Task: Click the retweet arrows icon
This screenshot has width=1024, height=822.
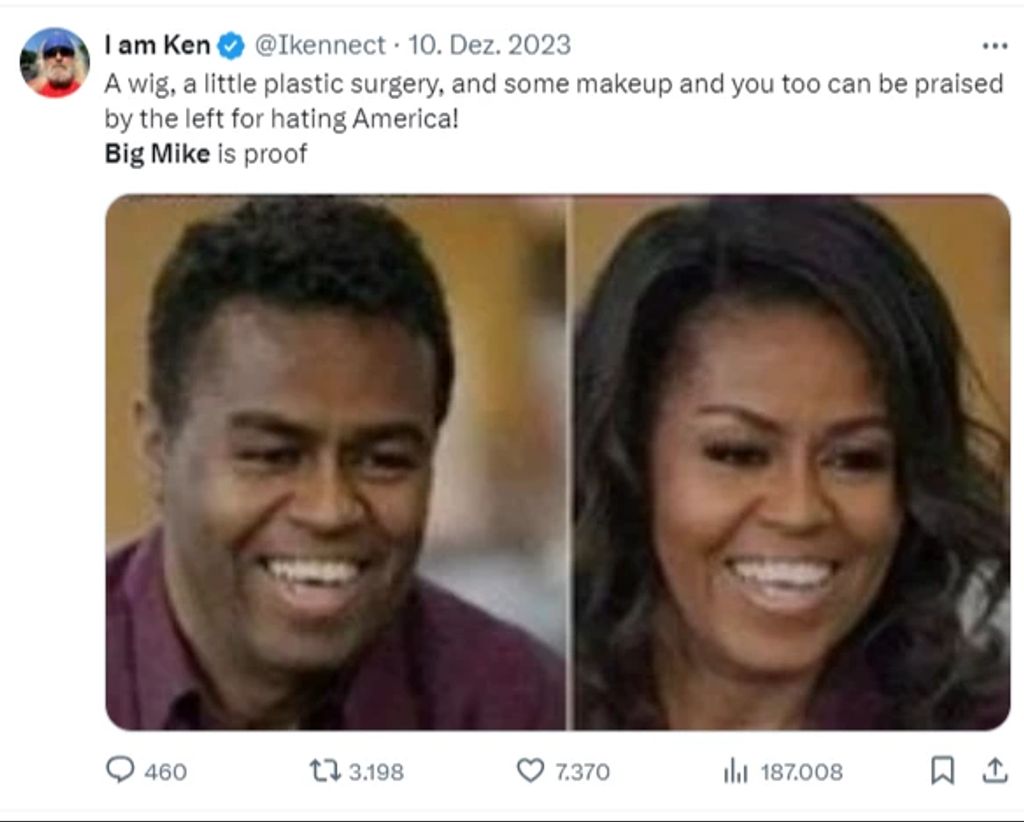Action: pyautogui.click(x=322, y=770)
